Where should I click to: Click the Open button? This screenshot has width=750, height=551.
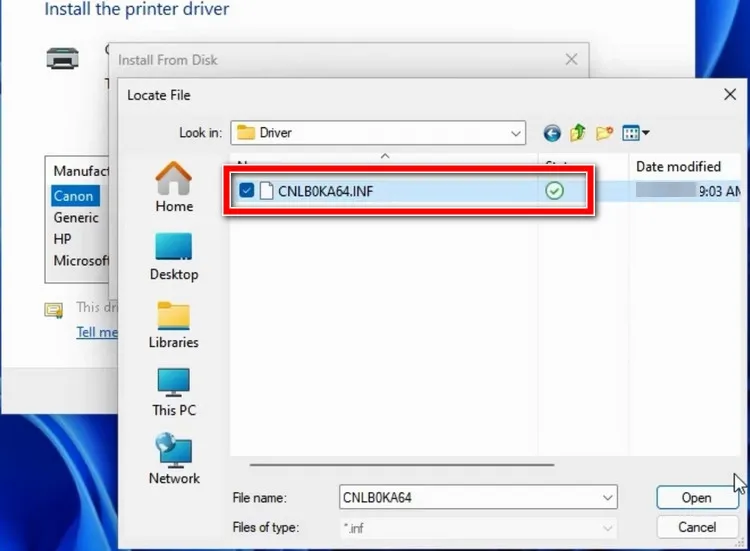pos(696,497)
